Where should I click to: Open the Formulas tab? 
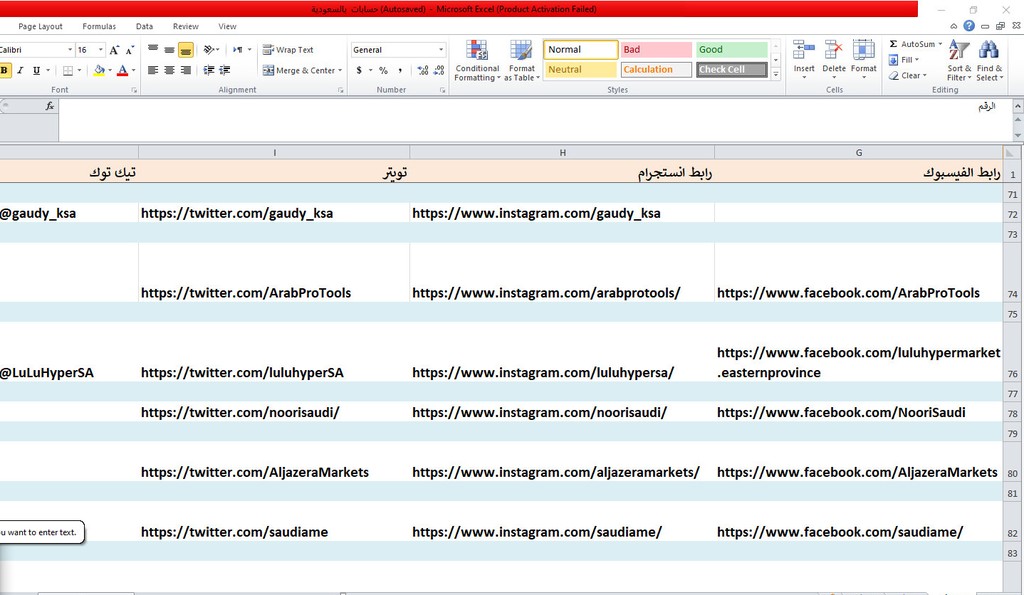pyautogui.click(x=99, y=26)
